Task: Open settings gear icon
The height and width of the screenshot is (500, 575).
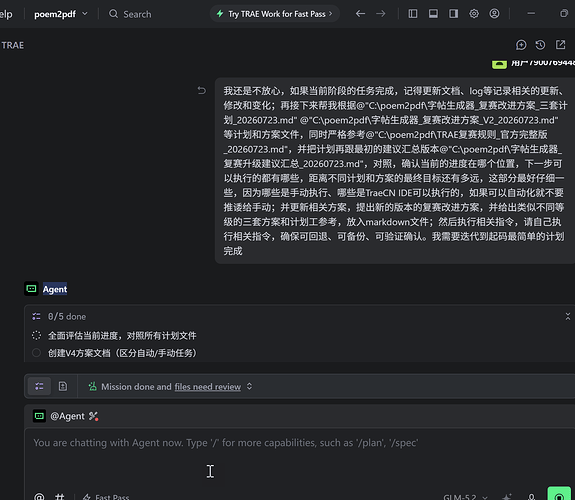Action: coord(474,14)
